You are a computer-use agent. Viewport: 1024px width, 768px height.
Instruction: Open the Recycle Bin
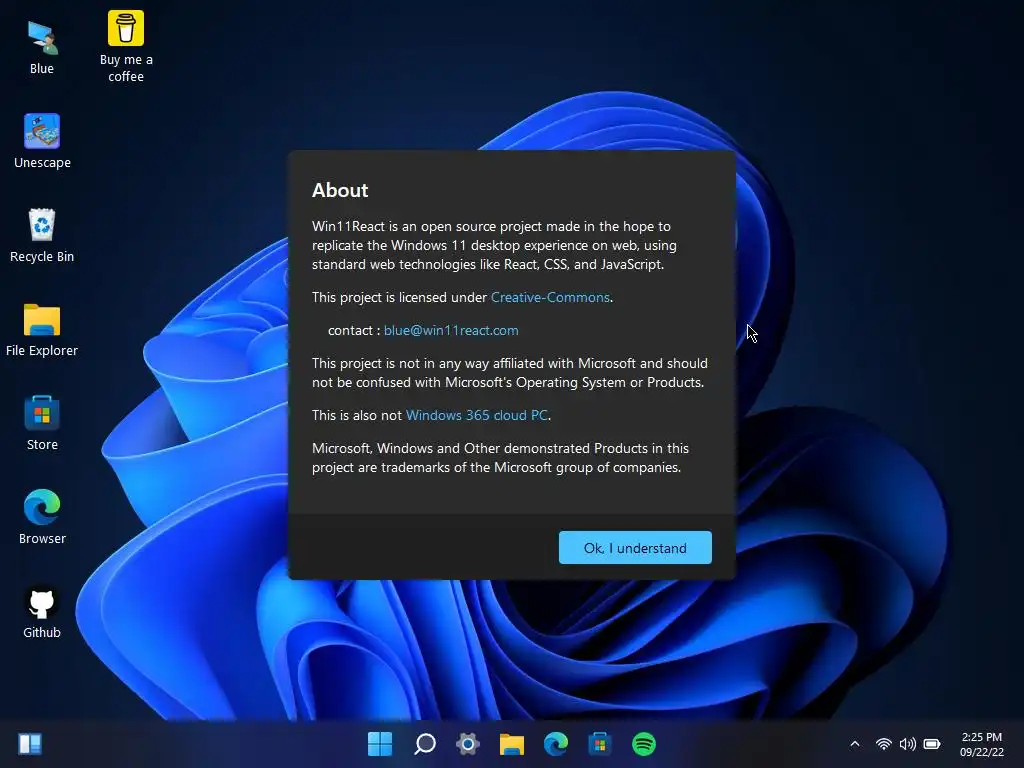pyautogui.click(x=42, y=235)
